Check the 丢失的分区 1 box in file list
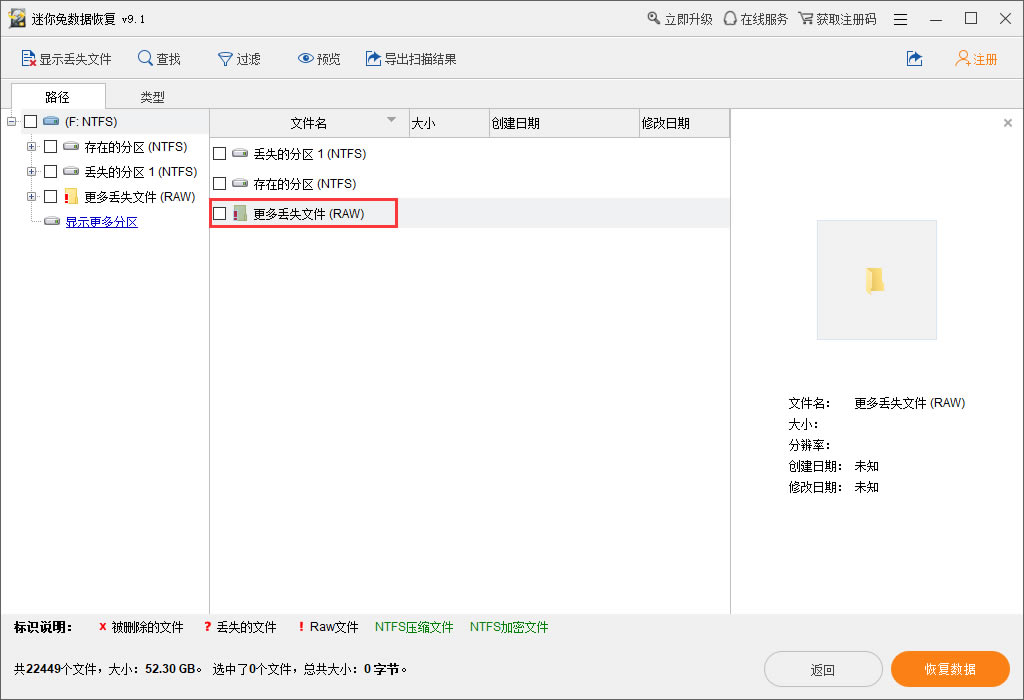1024x700 pixels. (x=220, y=154)
